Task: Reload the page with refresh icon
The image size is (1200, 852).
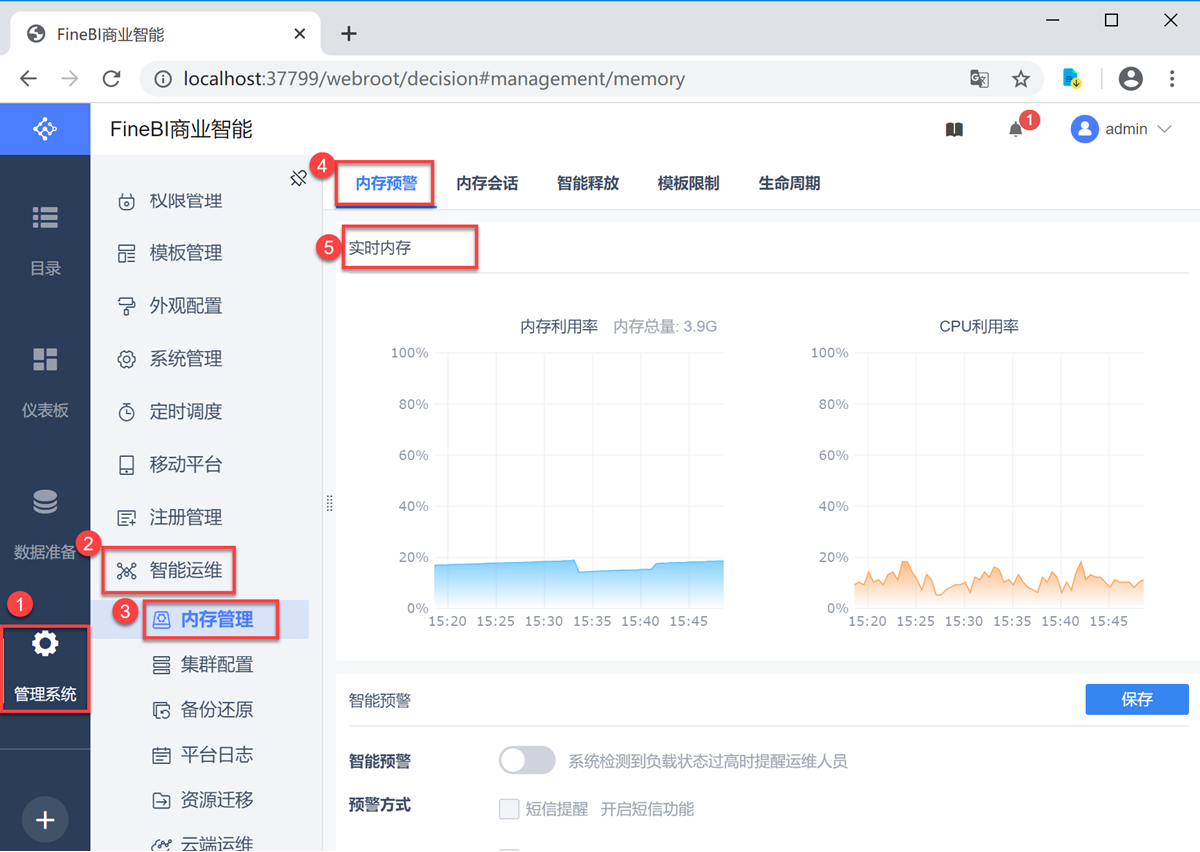Action: tap(112, 78)
